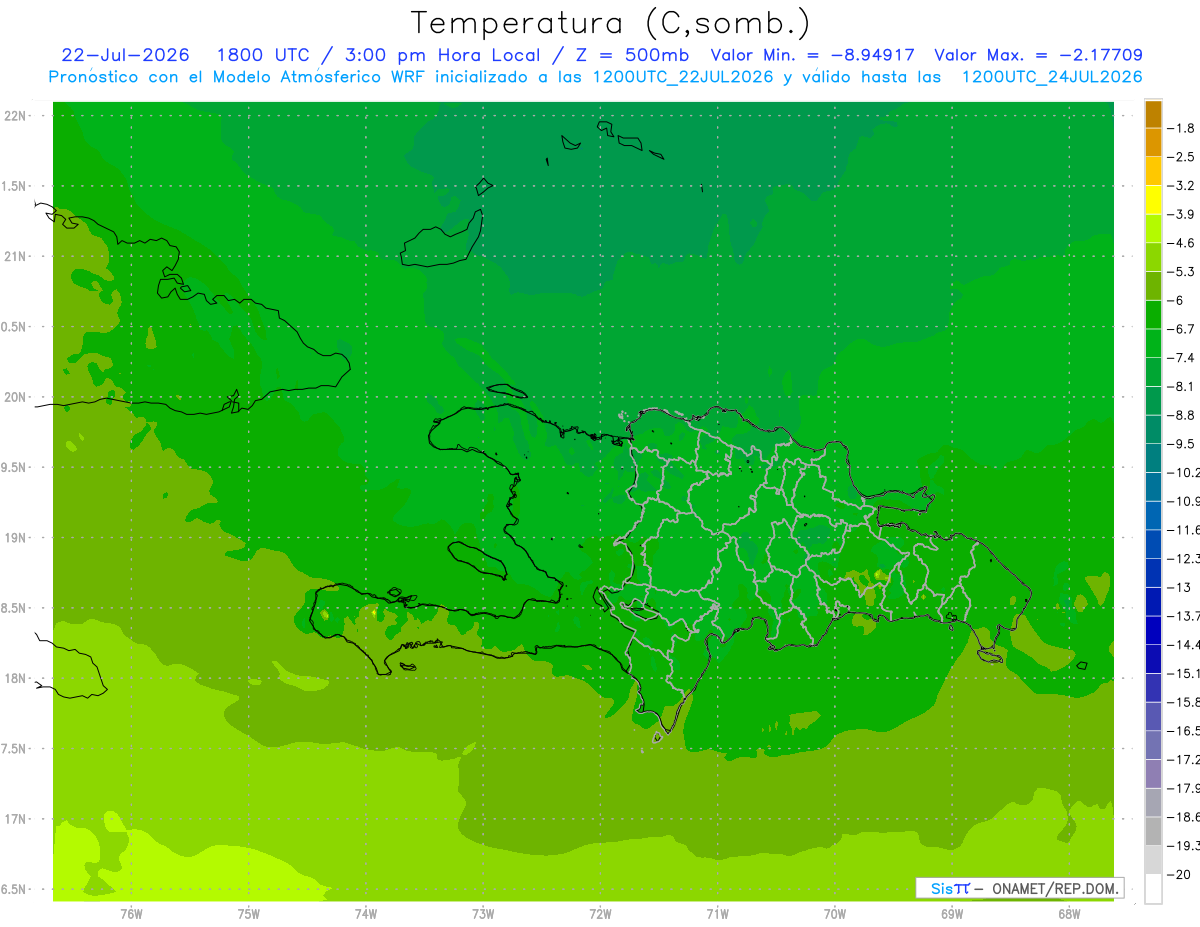1200x927 pixels.
Task: Click the "22N" latitude label
Action: (15, 115)
